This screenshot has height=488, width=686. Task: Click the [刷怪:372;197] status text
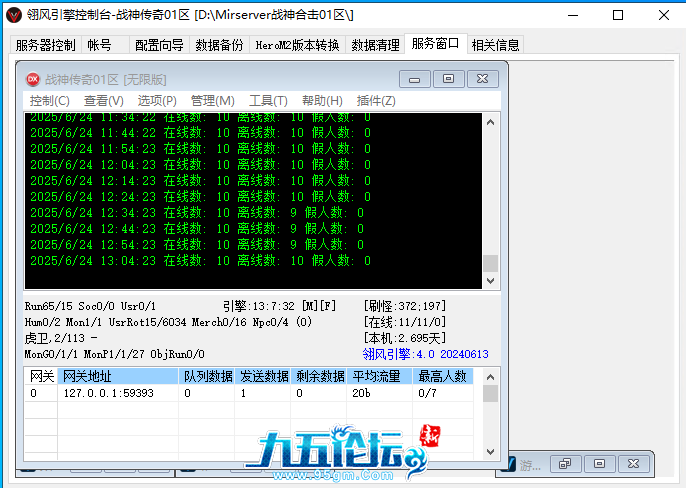(405, 306)
